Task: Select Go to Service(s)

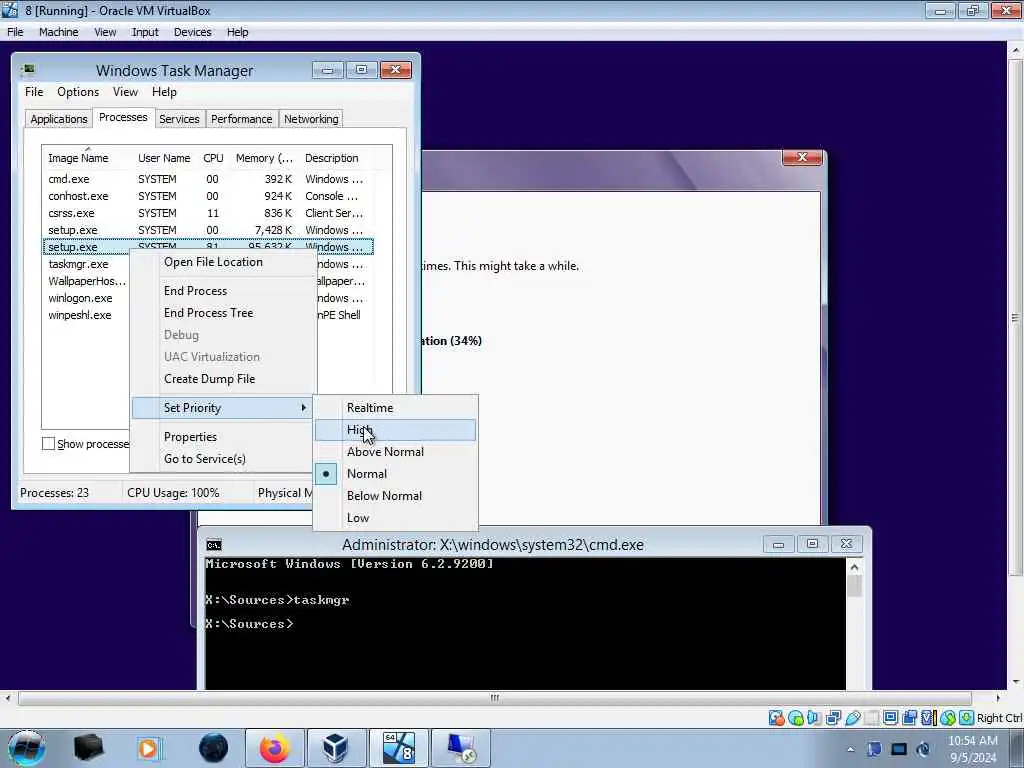Action: [222, 458]
